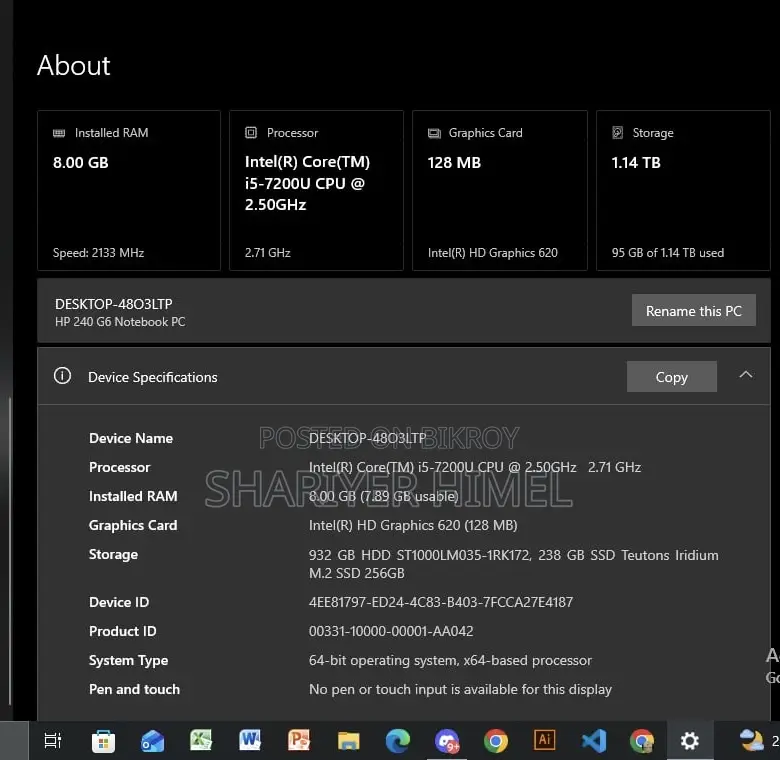This screenshot has height=760, width=780.
Task: Click the Pen and touch row label
Action: 134,689
